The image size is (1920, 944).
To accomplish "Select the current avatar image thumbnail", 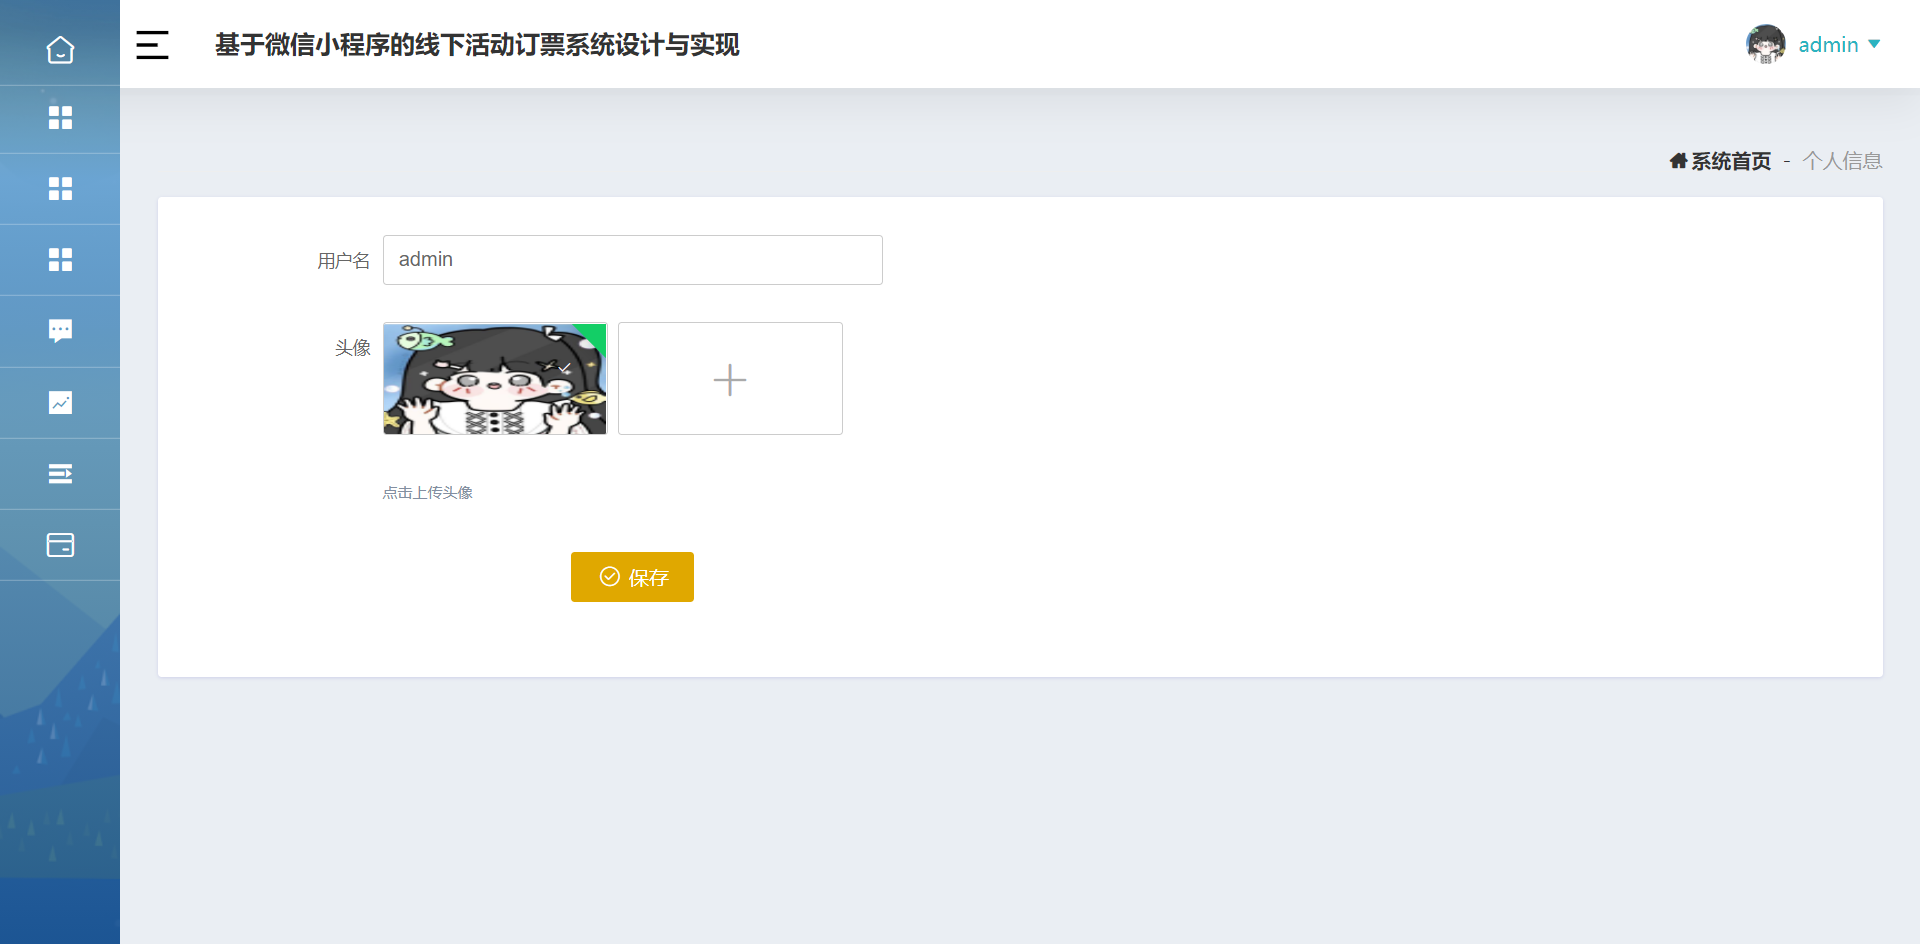I will click(x=494, y=378).
